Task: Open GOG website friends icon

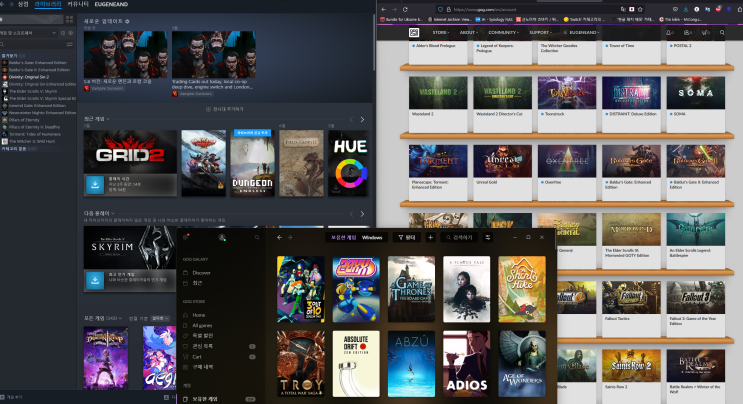Action: [x=688, y=33]
